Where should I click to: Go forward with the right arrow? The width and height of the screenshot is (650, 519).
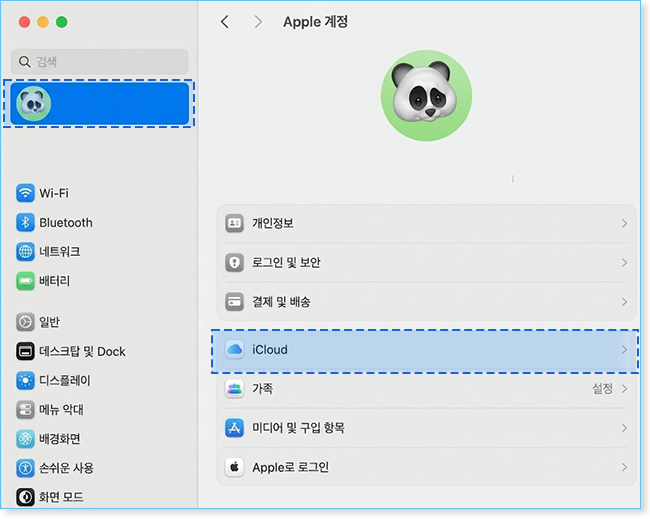pyautogui.click(x=258, y=22)
